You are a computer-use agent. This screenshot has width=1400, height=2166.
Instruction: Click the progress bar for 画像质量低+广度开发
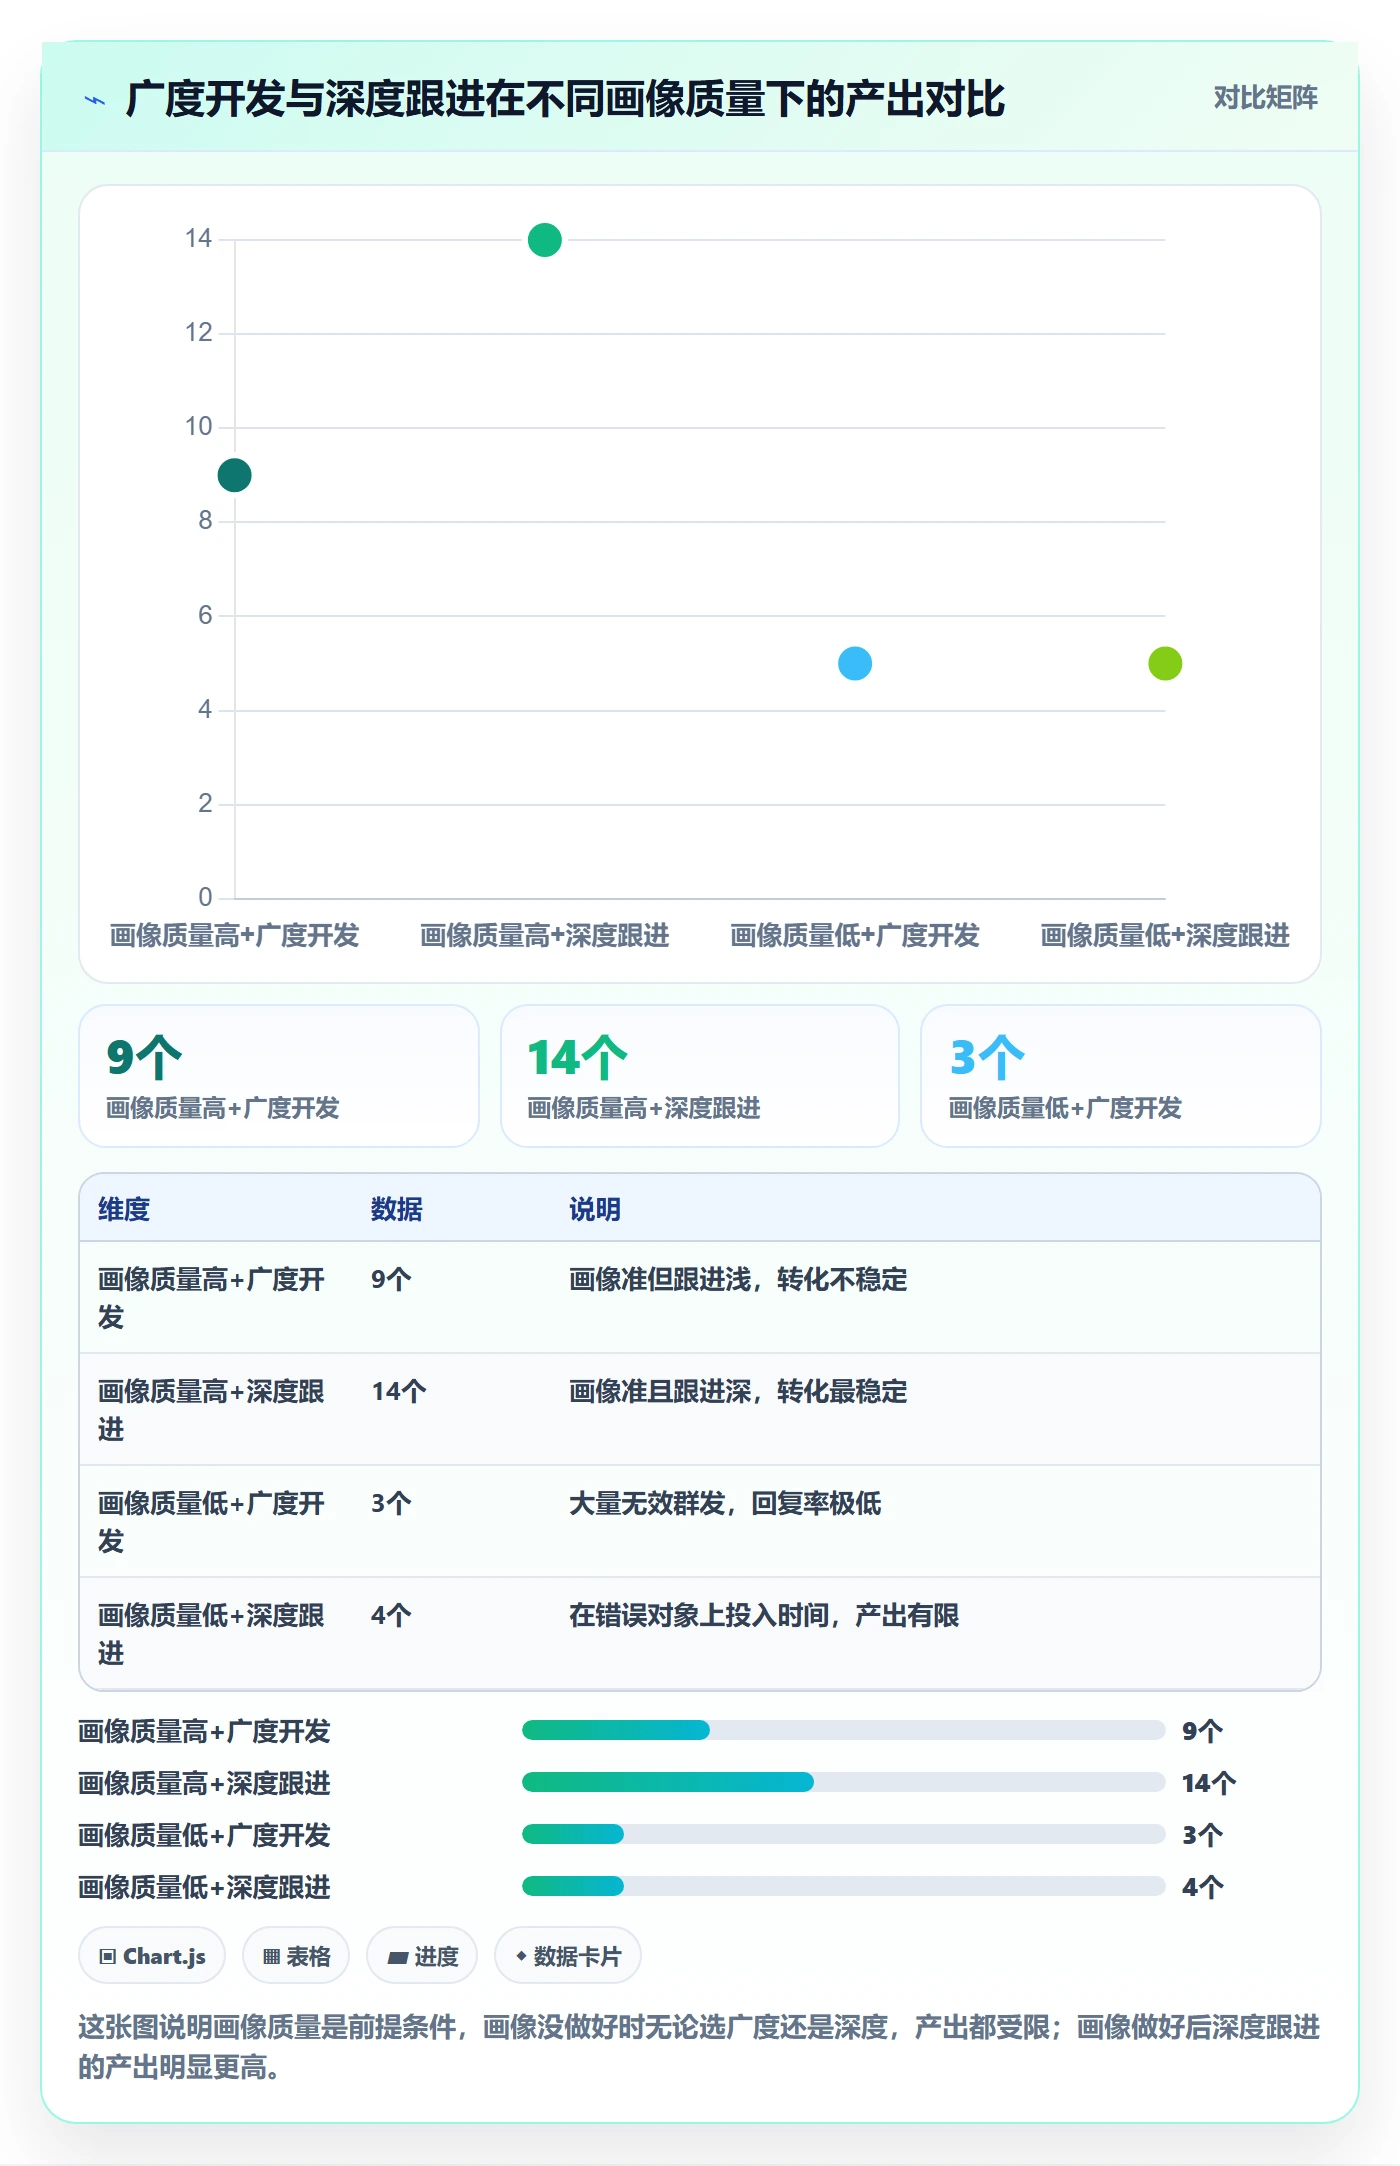click(x=843, y=1834)
